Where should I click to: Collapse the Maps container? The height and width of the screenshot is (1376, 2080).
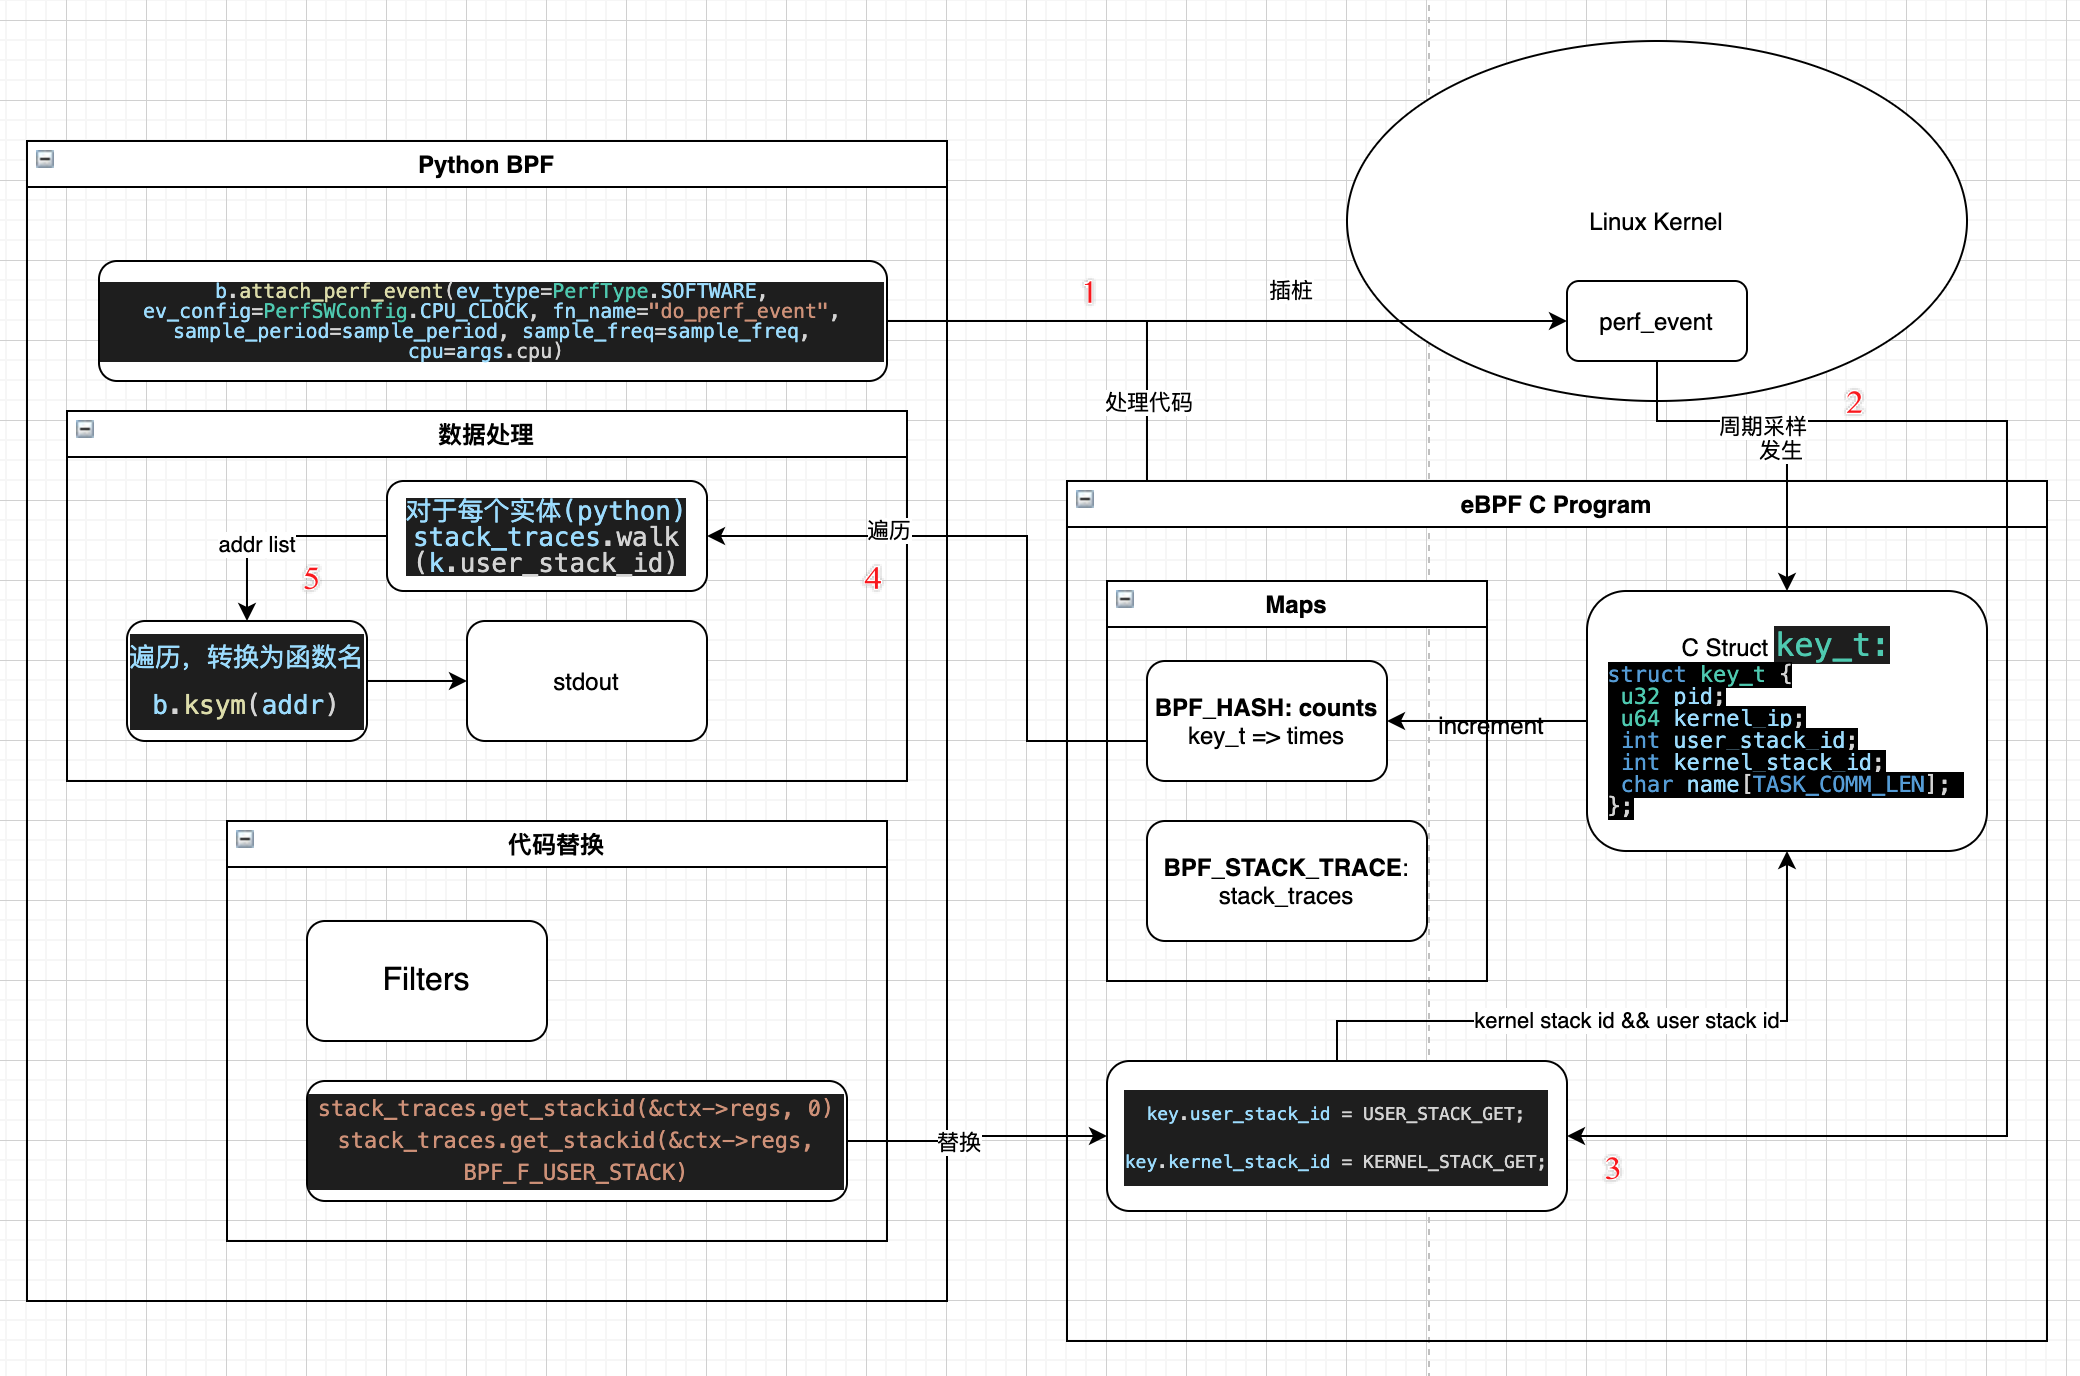tap(1125, 599)
